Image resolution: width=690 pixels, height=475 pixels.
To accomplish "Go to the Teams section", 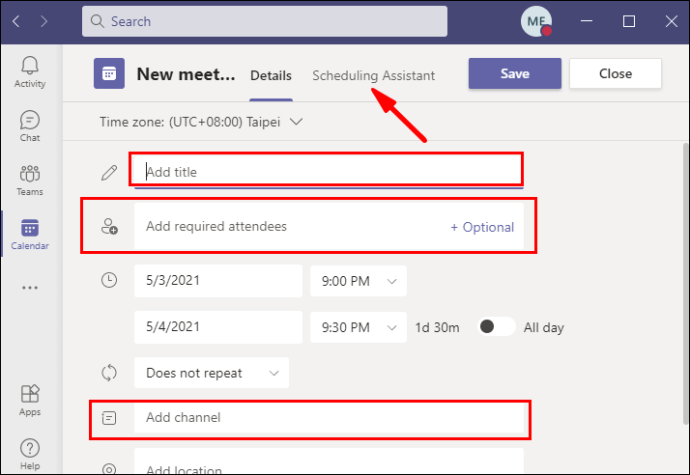I will click(x=30, y=180).
